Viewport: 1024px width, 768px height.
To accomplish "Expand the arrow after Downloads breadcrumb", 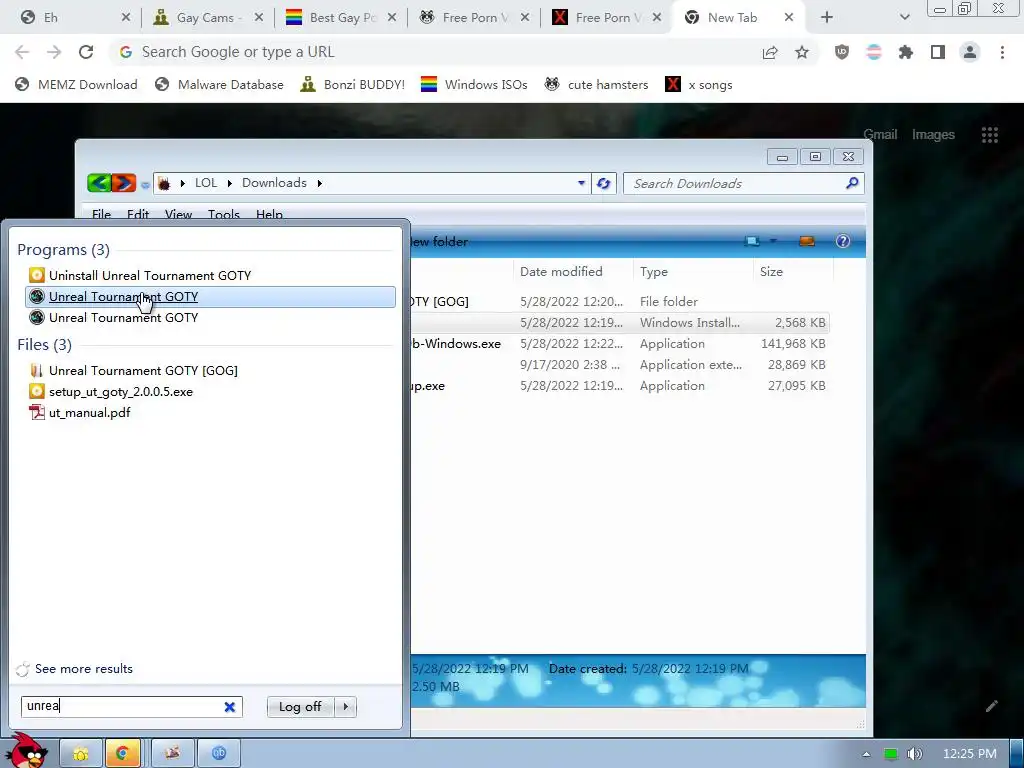I will (319, 183).
